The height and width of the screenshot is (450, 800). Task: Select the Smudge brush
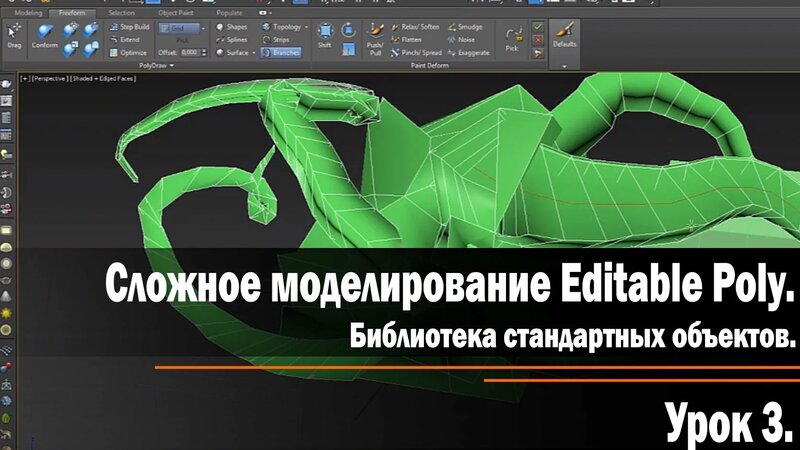pos(465,27)
